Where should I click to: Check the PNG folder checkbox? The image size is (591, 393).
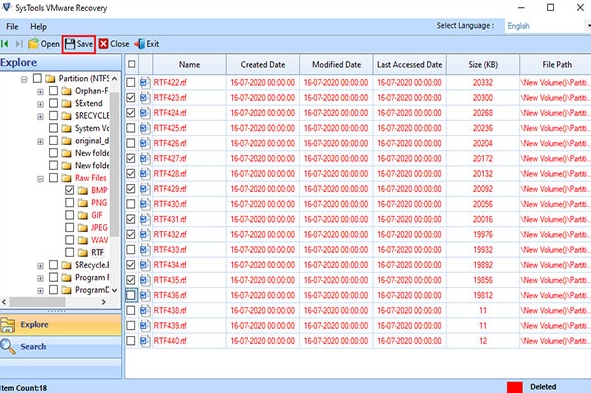[x=69, y=203]
